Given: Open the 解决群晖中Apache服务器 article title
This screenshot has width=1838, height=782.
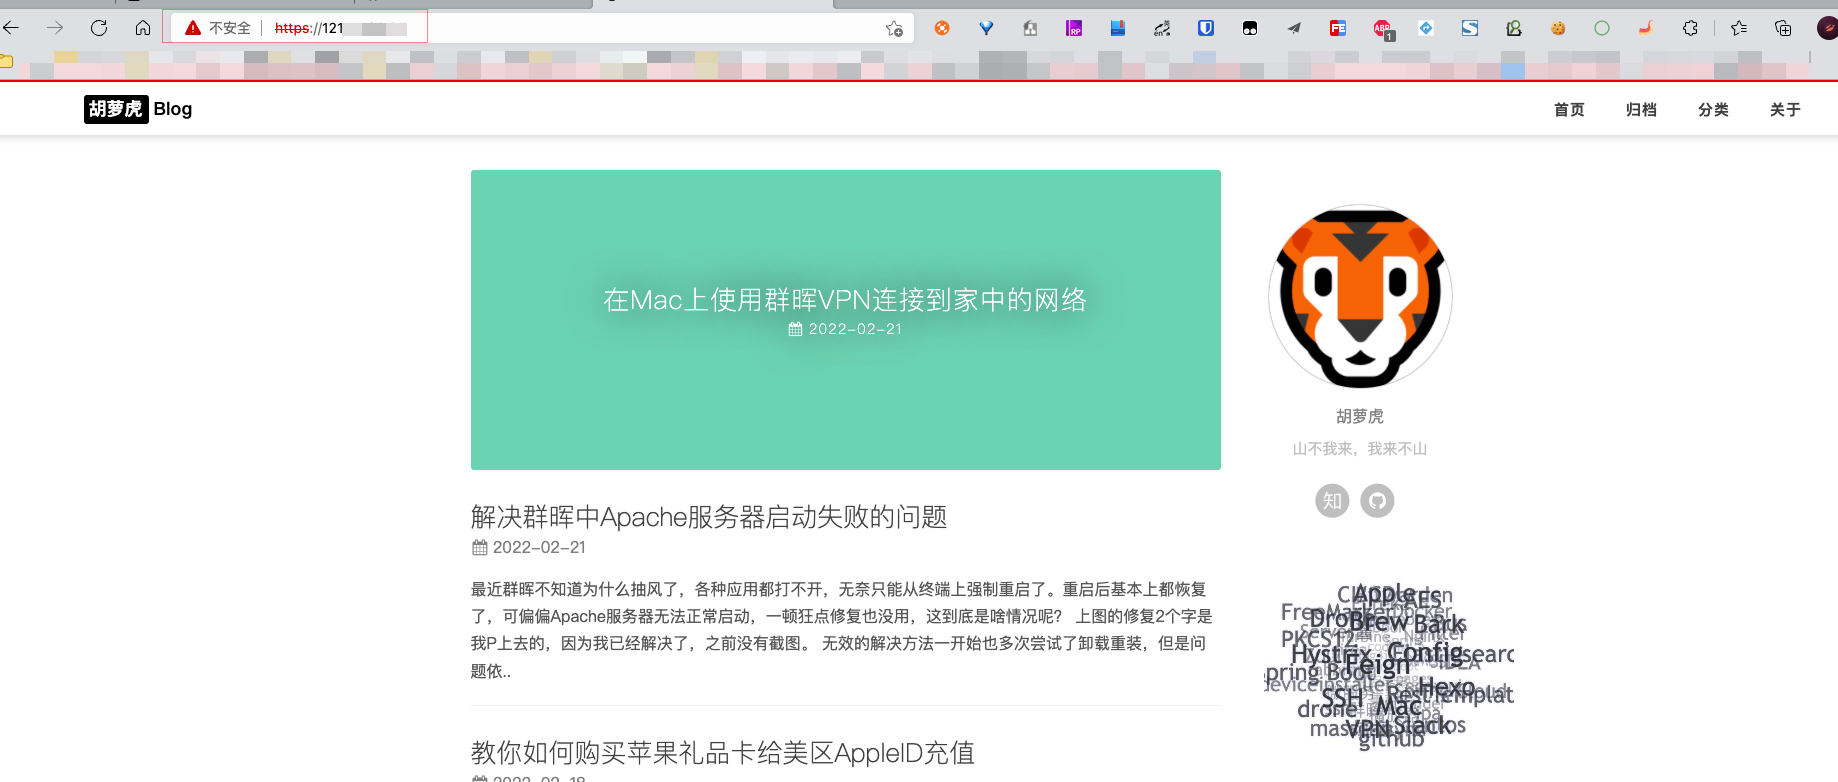Looking at the screenshot, I should tap(709, 517).
